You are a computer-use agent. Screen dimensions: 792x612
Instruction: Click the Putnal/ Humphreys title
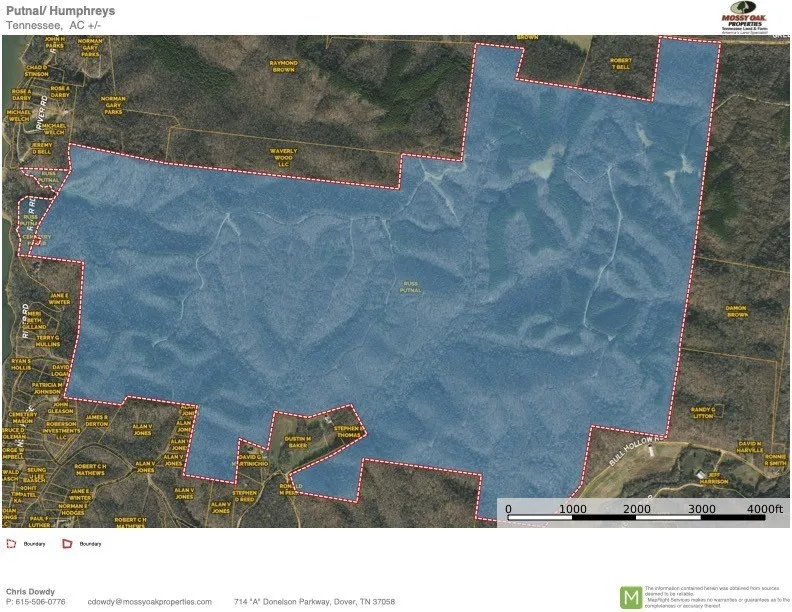pos(61,11)
